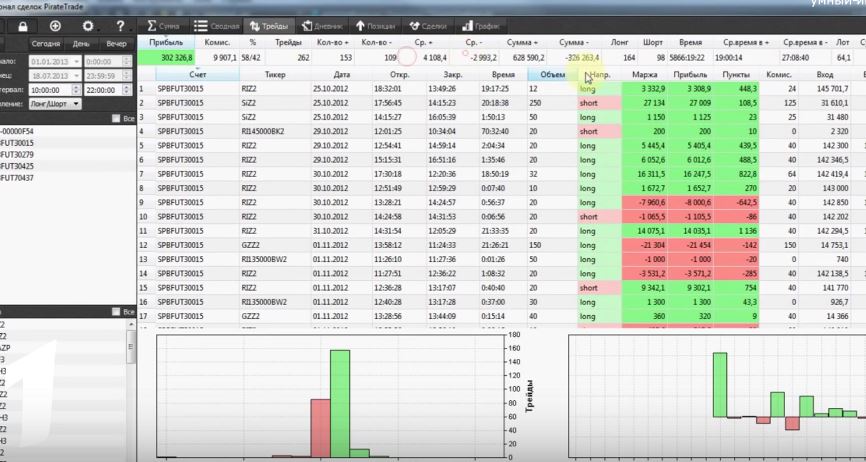Image resolution: width=866 pixels, height=462 pixels.
Task: Click the circled plus add icon
Action: 55,26
